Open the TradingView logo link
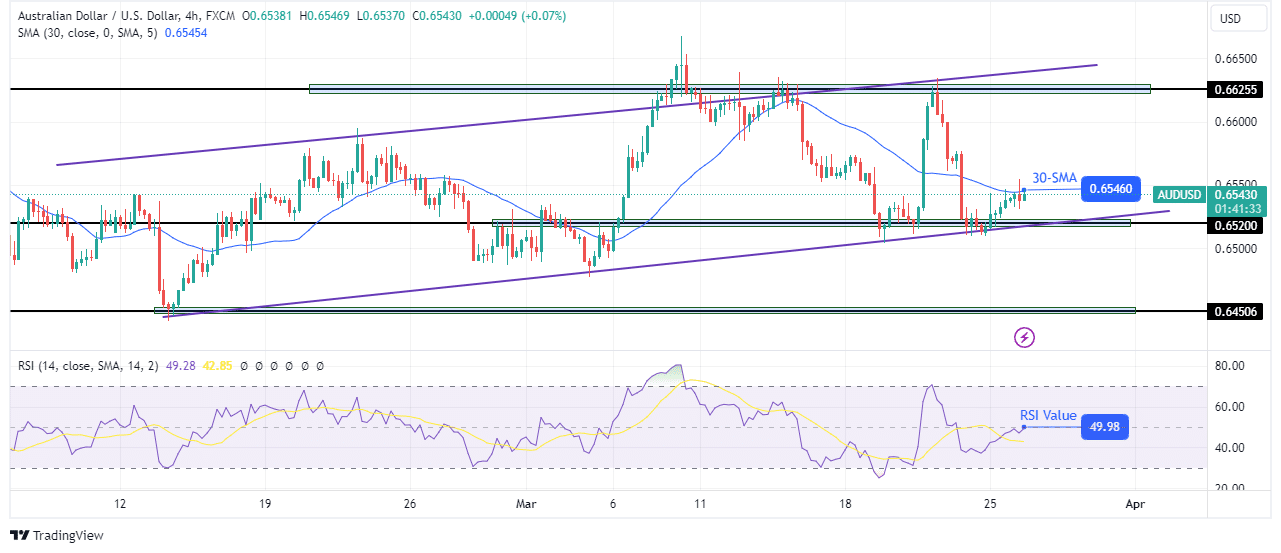This screenshot has height=553, width=1281. [x=57, y=535]
